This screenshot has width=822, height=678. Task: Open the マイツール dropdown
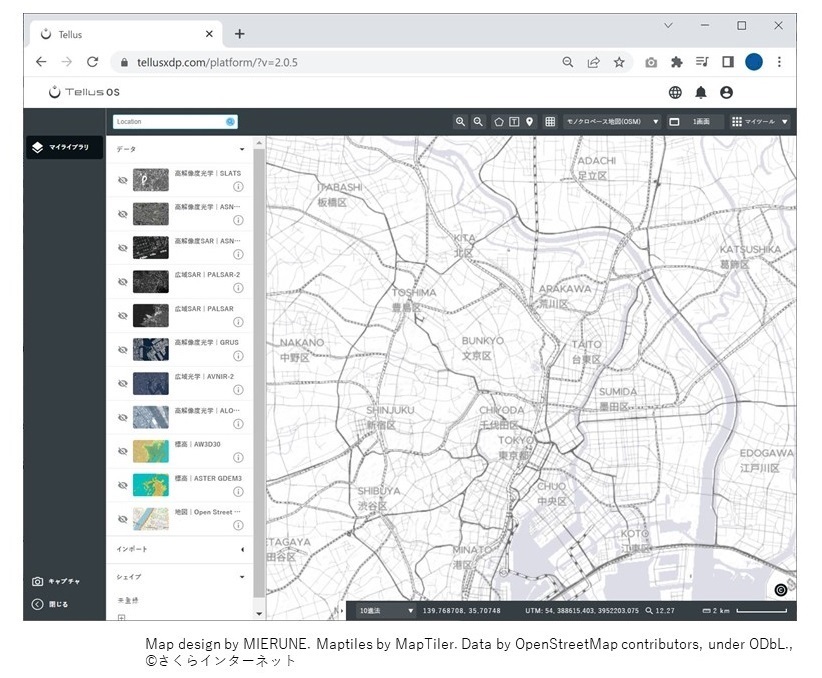760,122
